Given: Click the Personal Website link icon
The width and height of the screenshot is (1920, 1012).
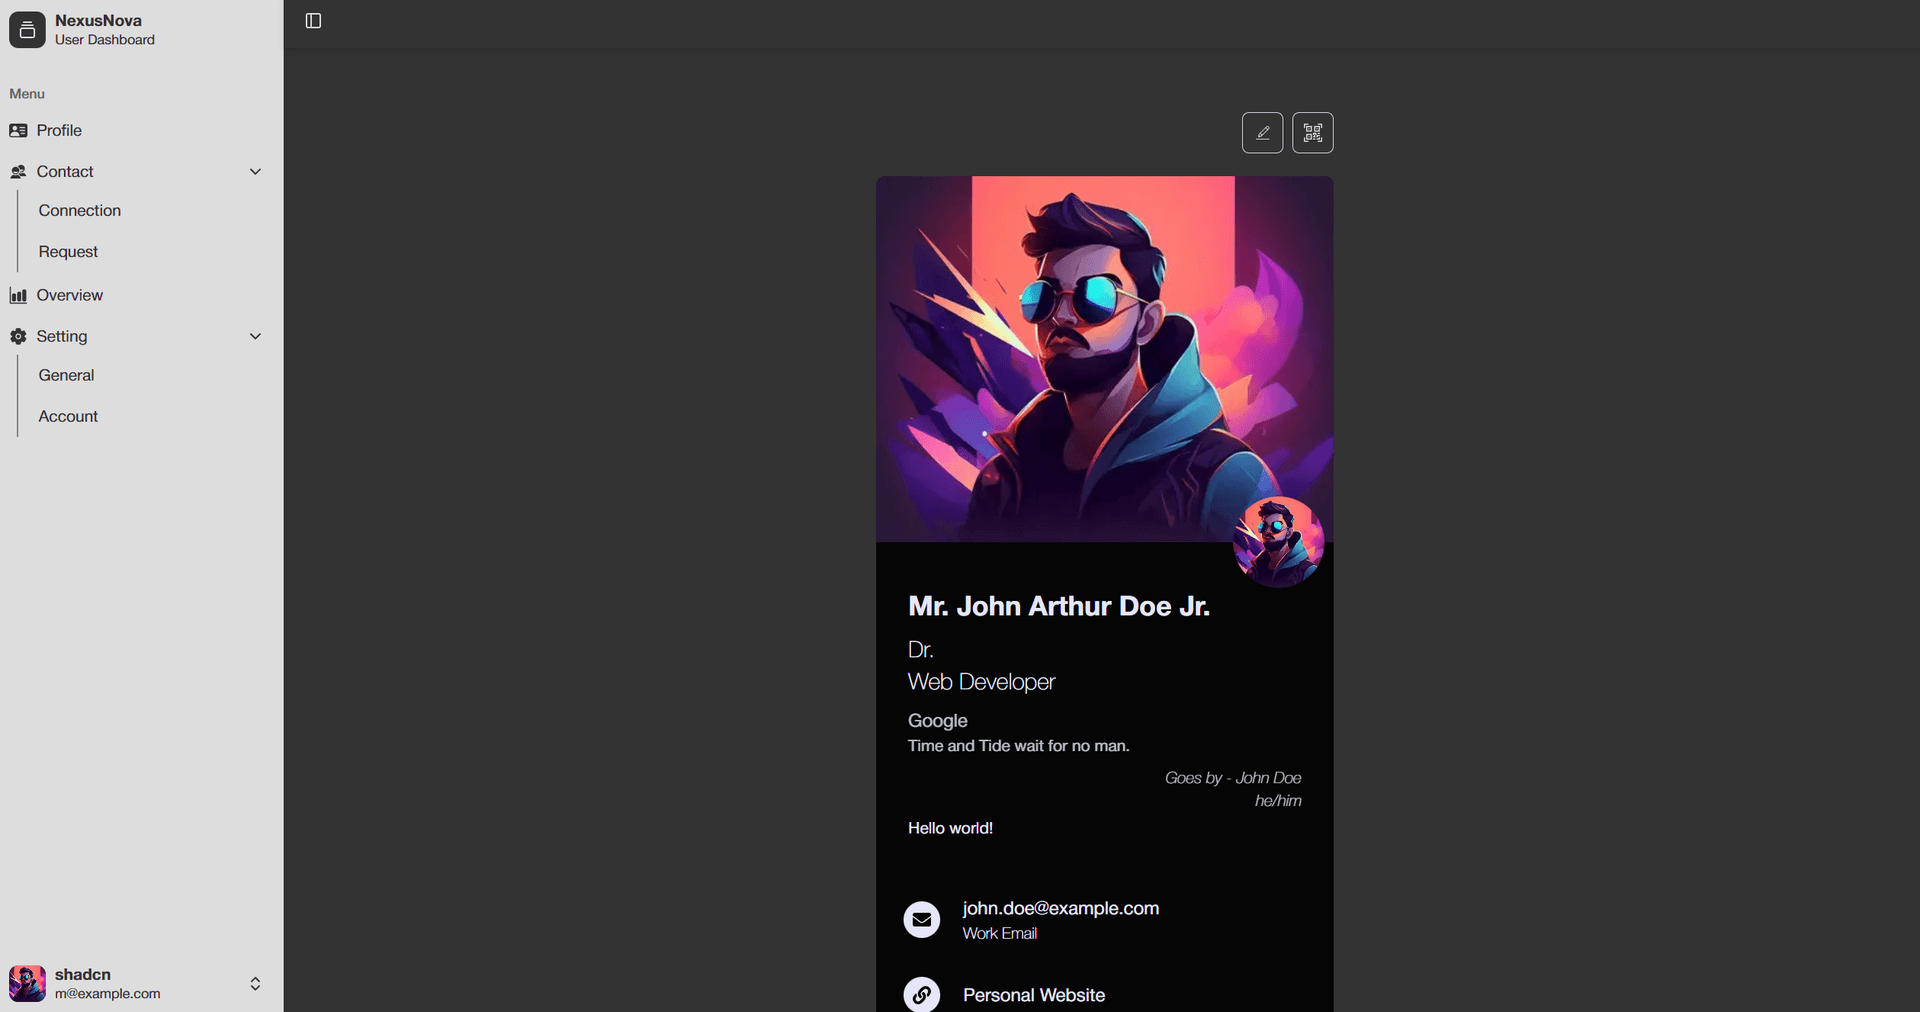Looking at the screenshot, I should click(x=921, y=994).
